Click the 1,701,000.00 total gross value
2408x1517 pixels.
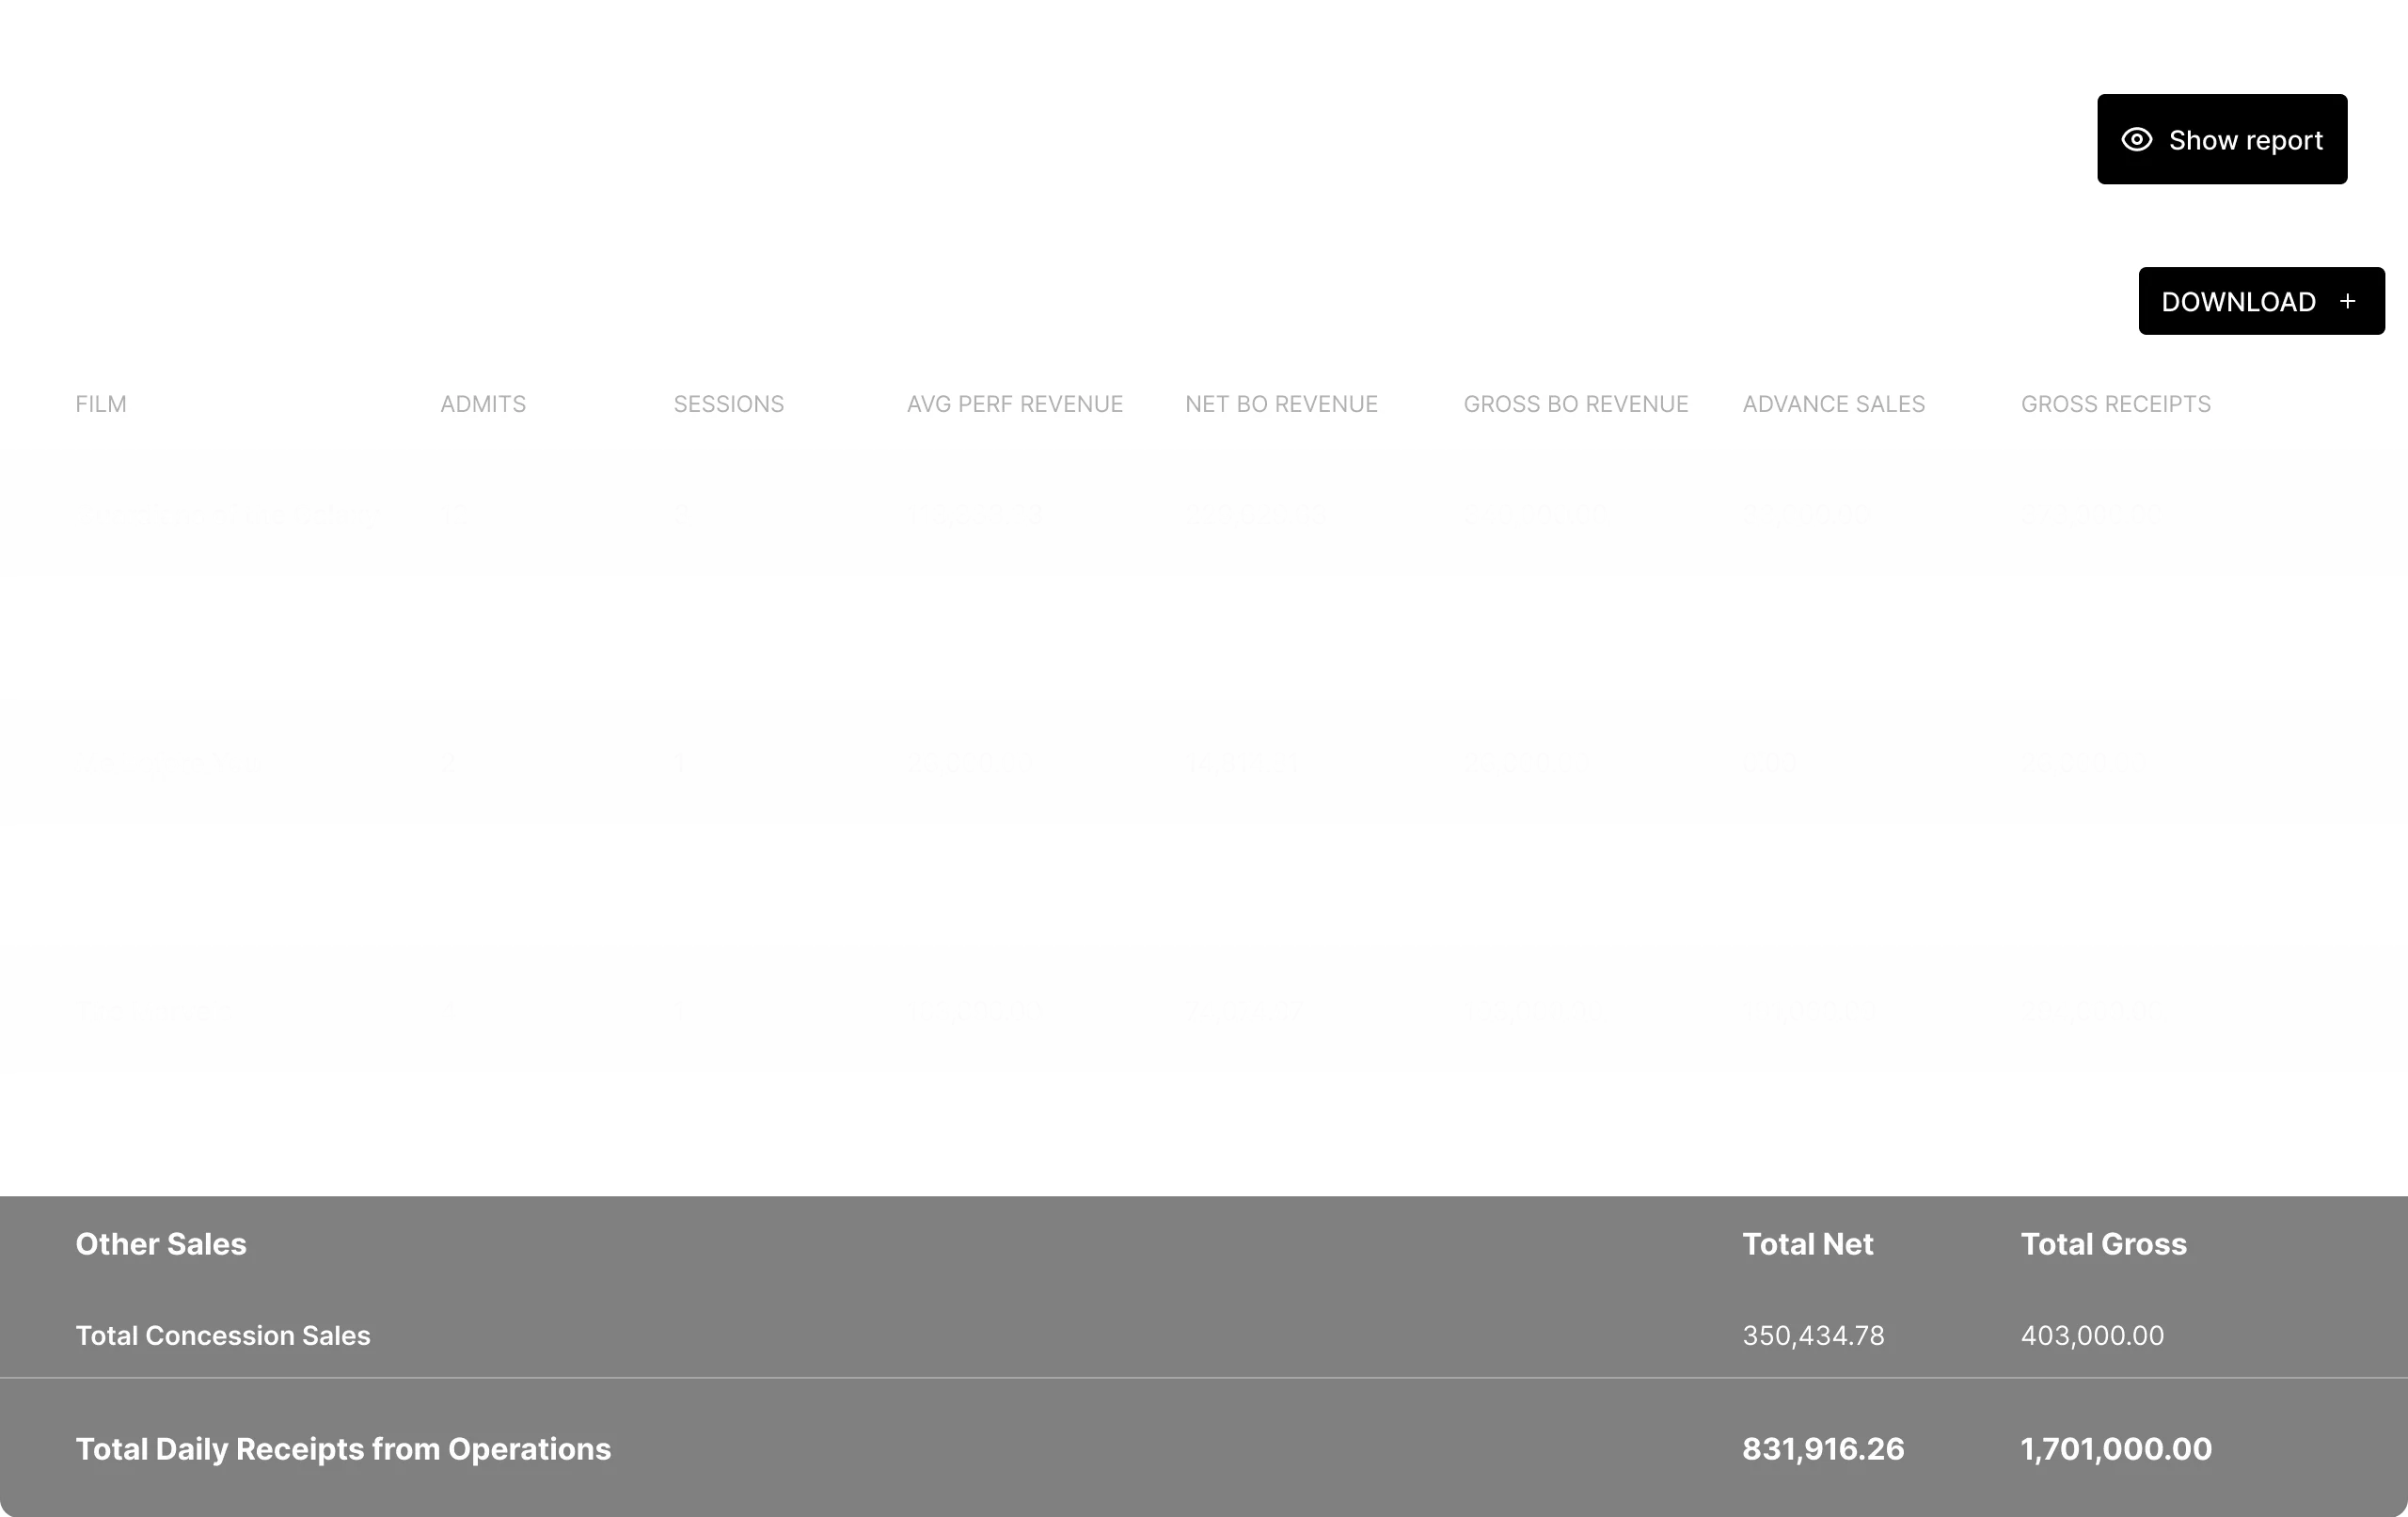coord(2115,1449)
